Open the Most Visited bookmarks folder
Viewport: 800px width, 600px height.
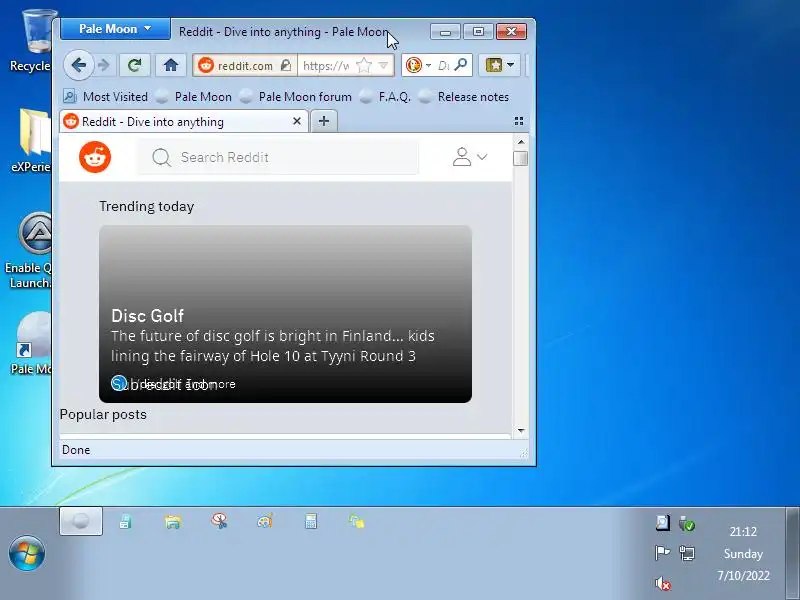[106, 96]
